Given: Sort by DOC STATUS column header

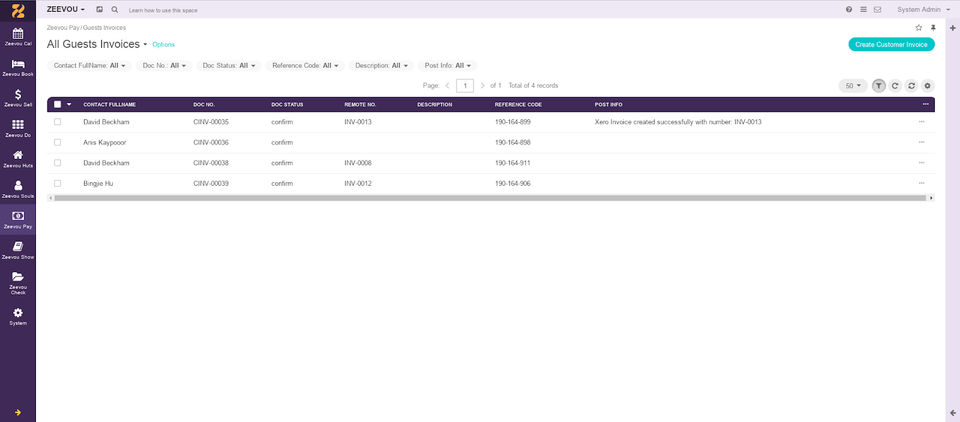Looking at the screenshot, I should 287,105.
